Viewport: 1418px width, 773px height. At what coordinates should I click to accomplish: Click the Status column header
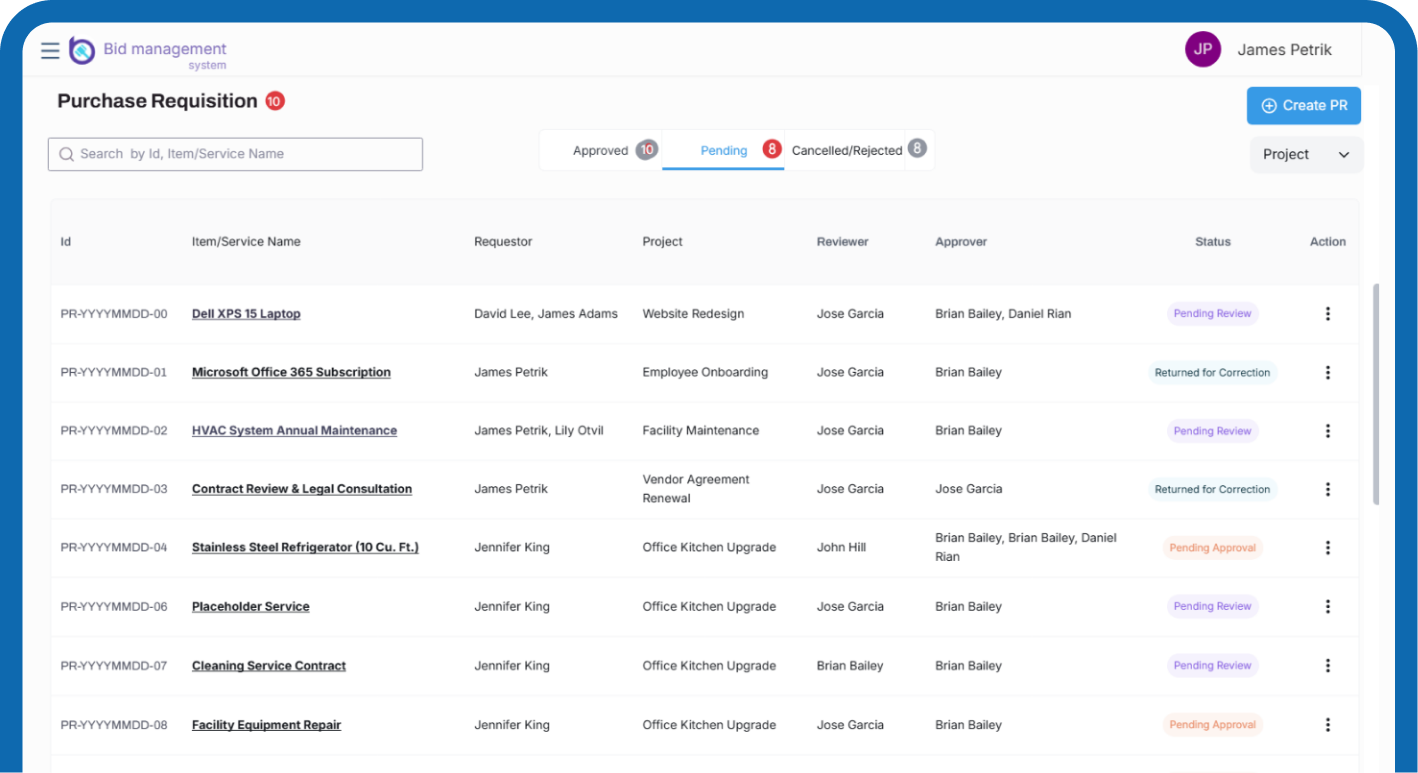[x=1212, y=242]
